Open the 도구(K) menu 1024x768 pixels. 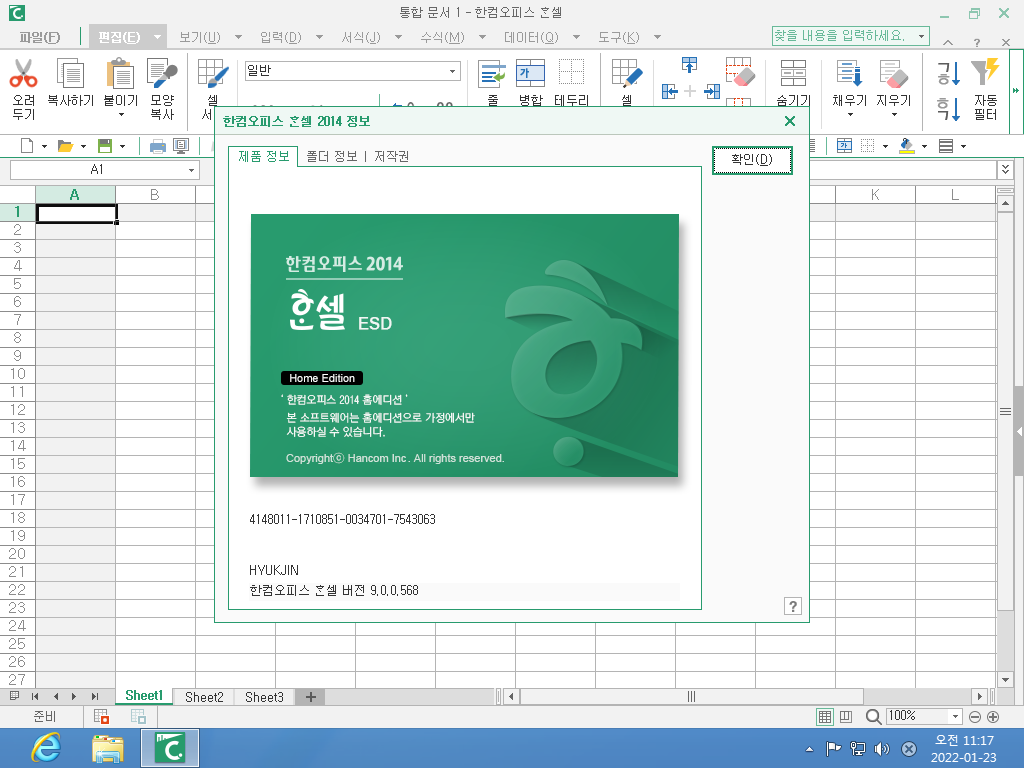click(x=618, y=37)
